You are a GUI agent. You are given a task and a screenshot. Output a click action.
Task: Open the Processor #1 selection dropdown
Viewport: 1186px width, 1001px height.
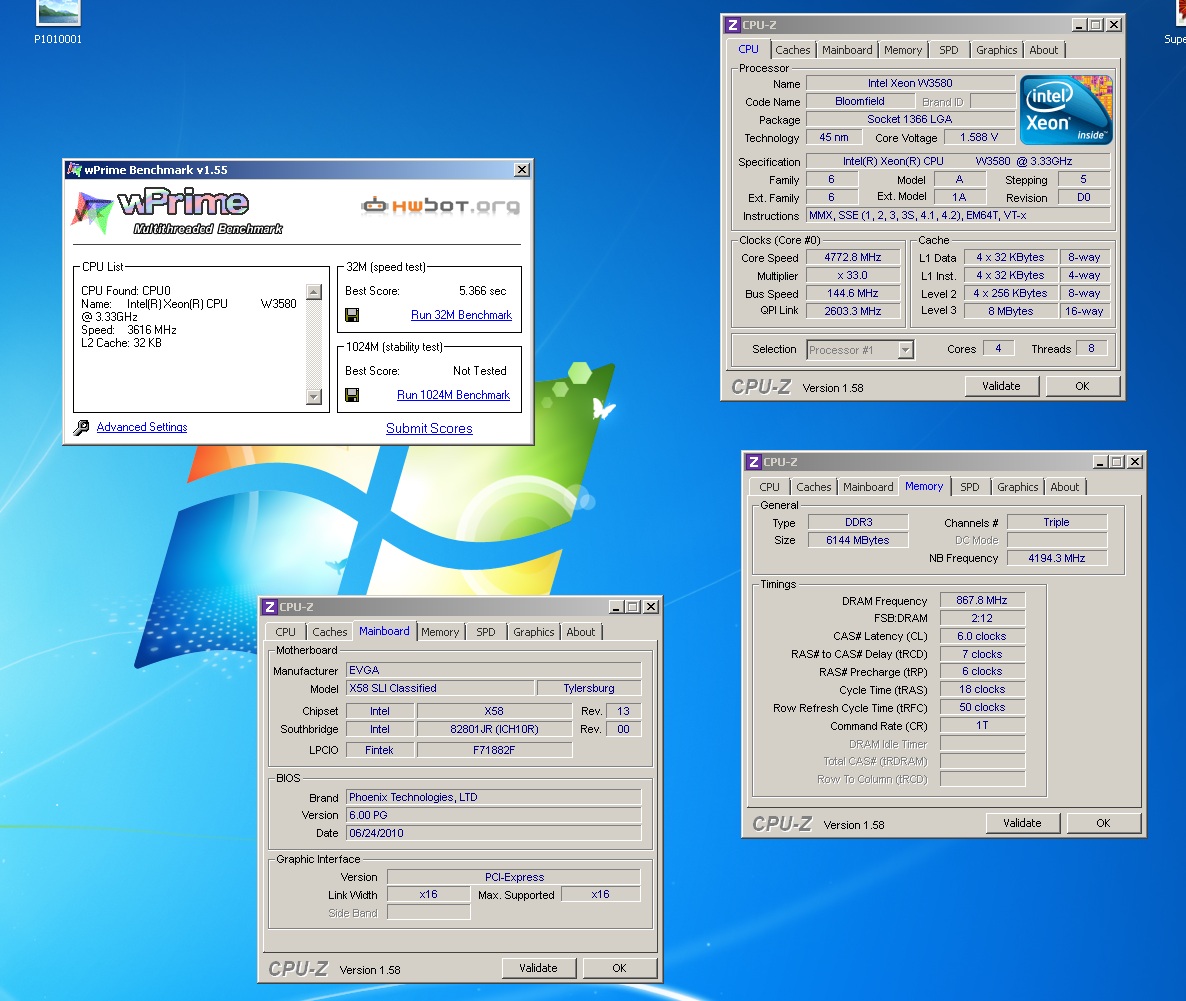[905, 350]
